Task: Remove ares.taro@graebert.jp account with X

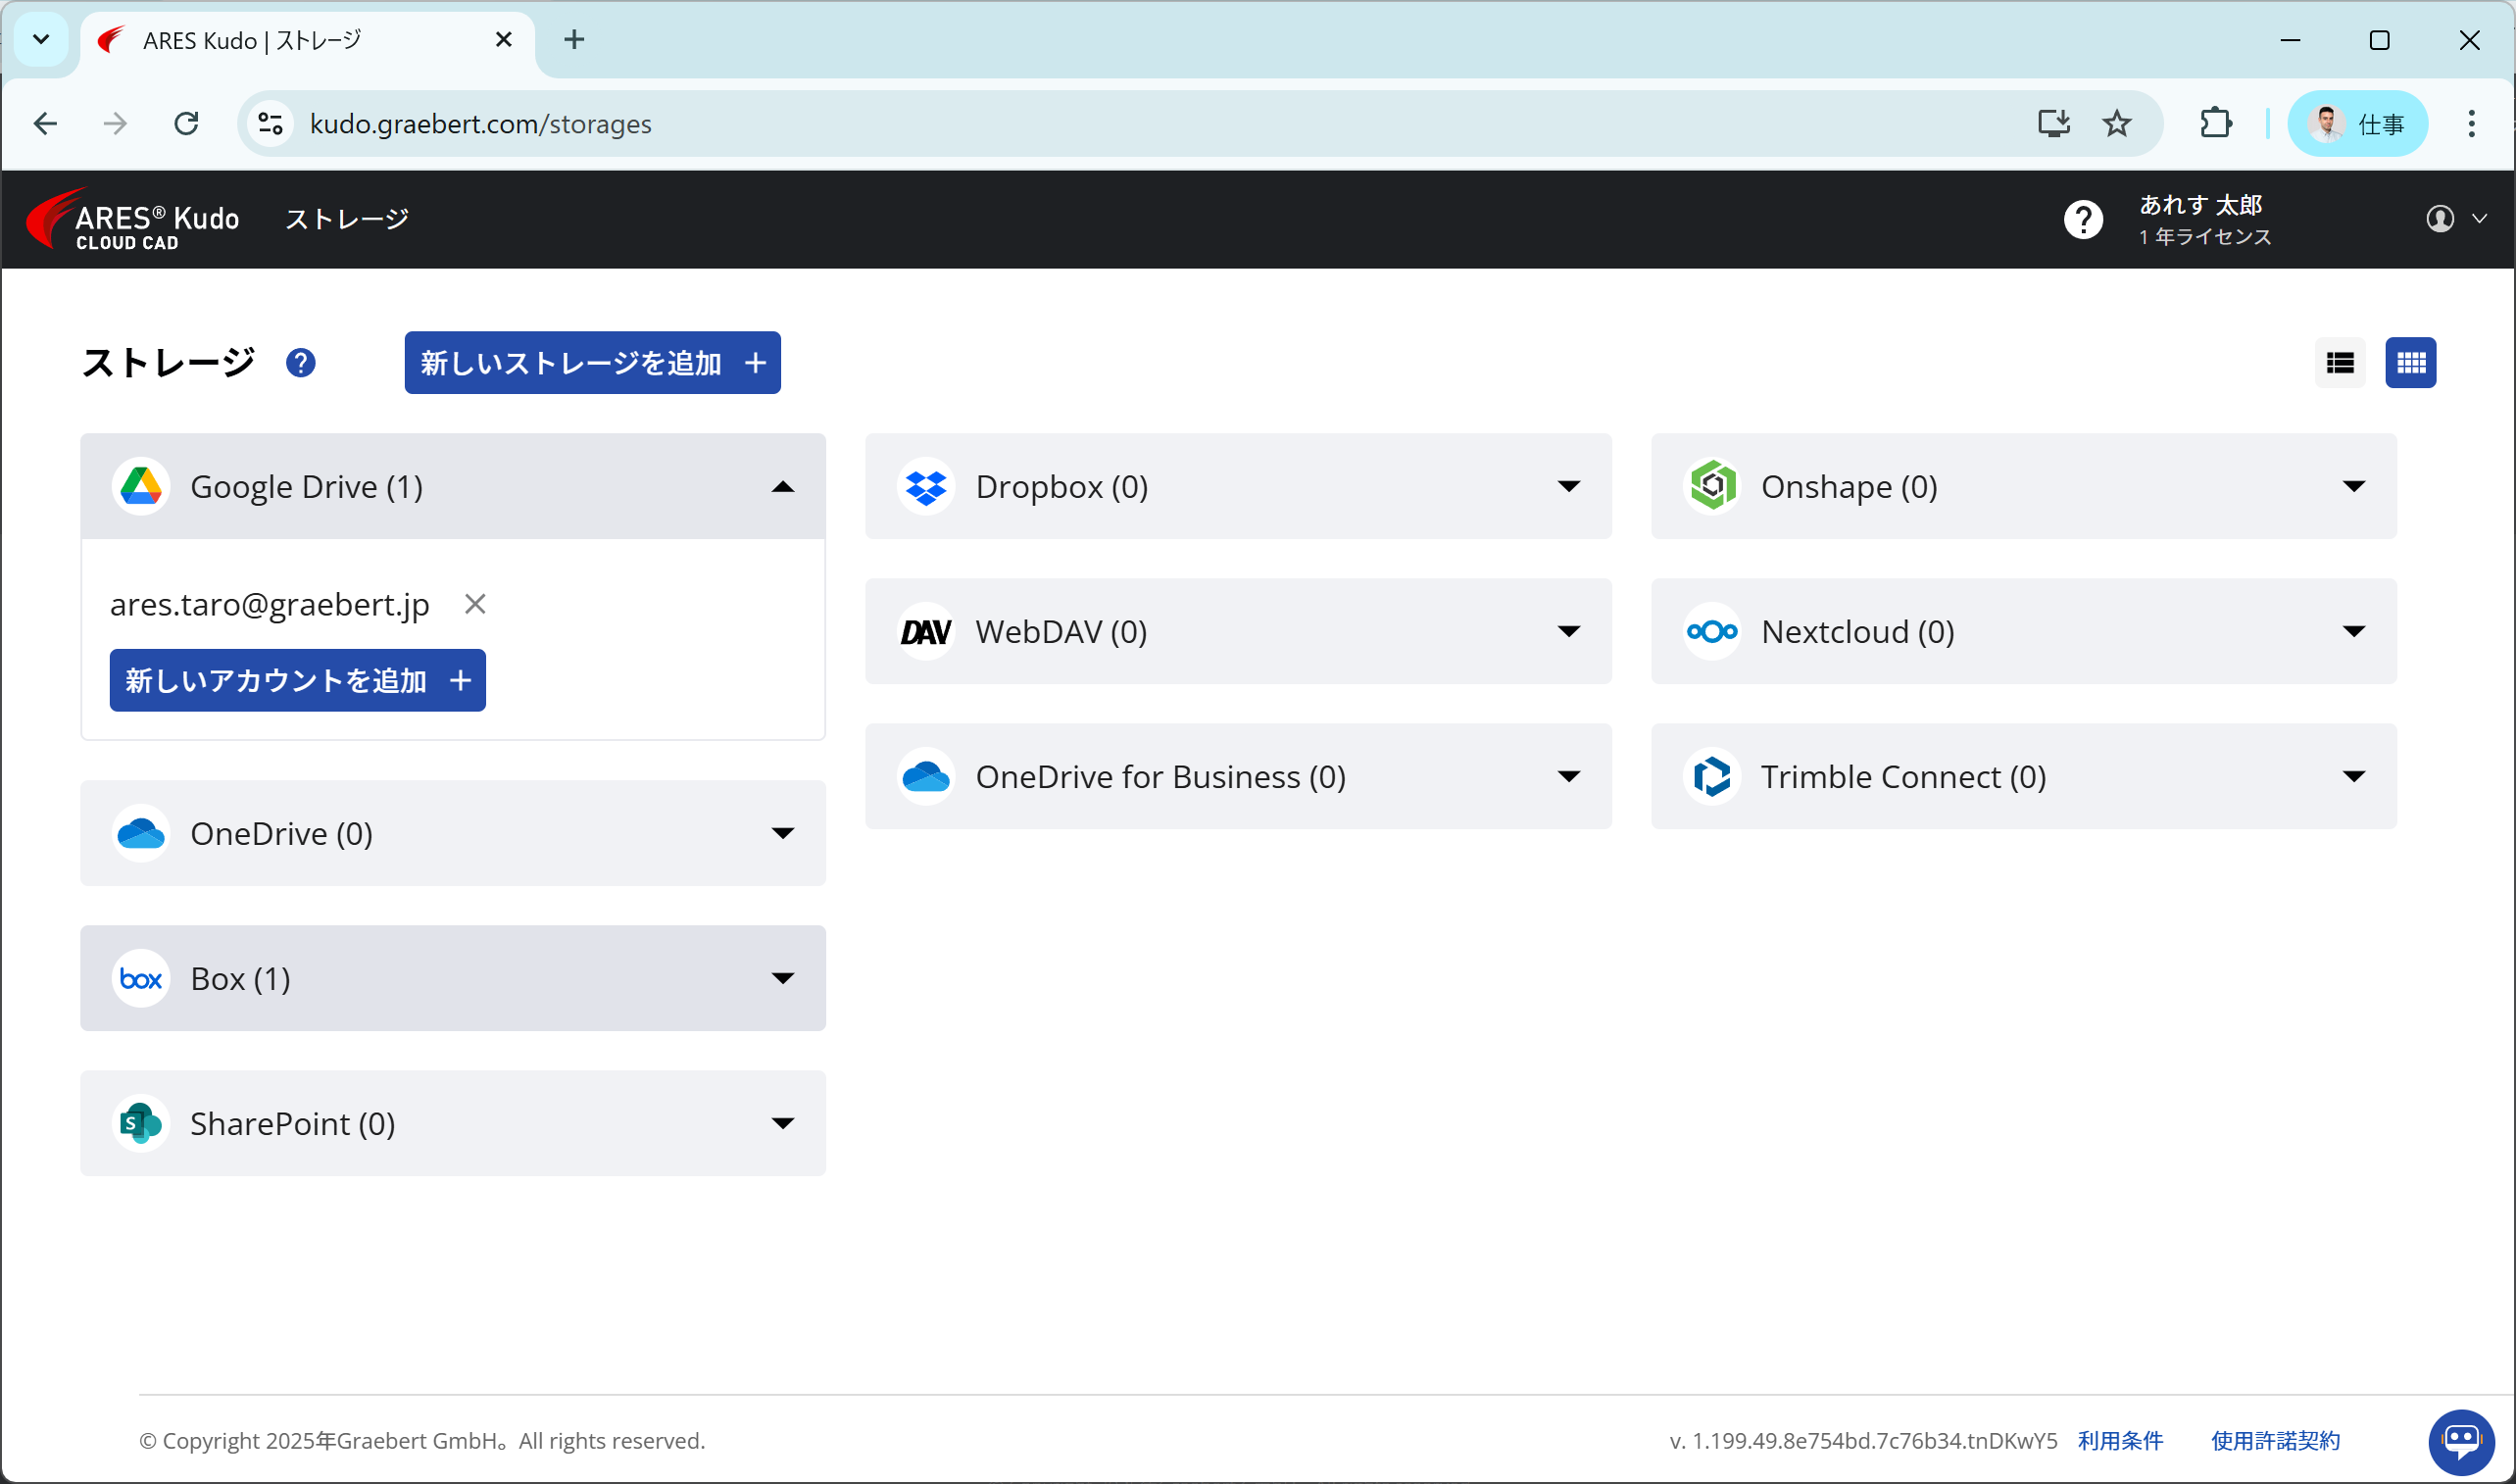Action: coord(475,604)
